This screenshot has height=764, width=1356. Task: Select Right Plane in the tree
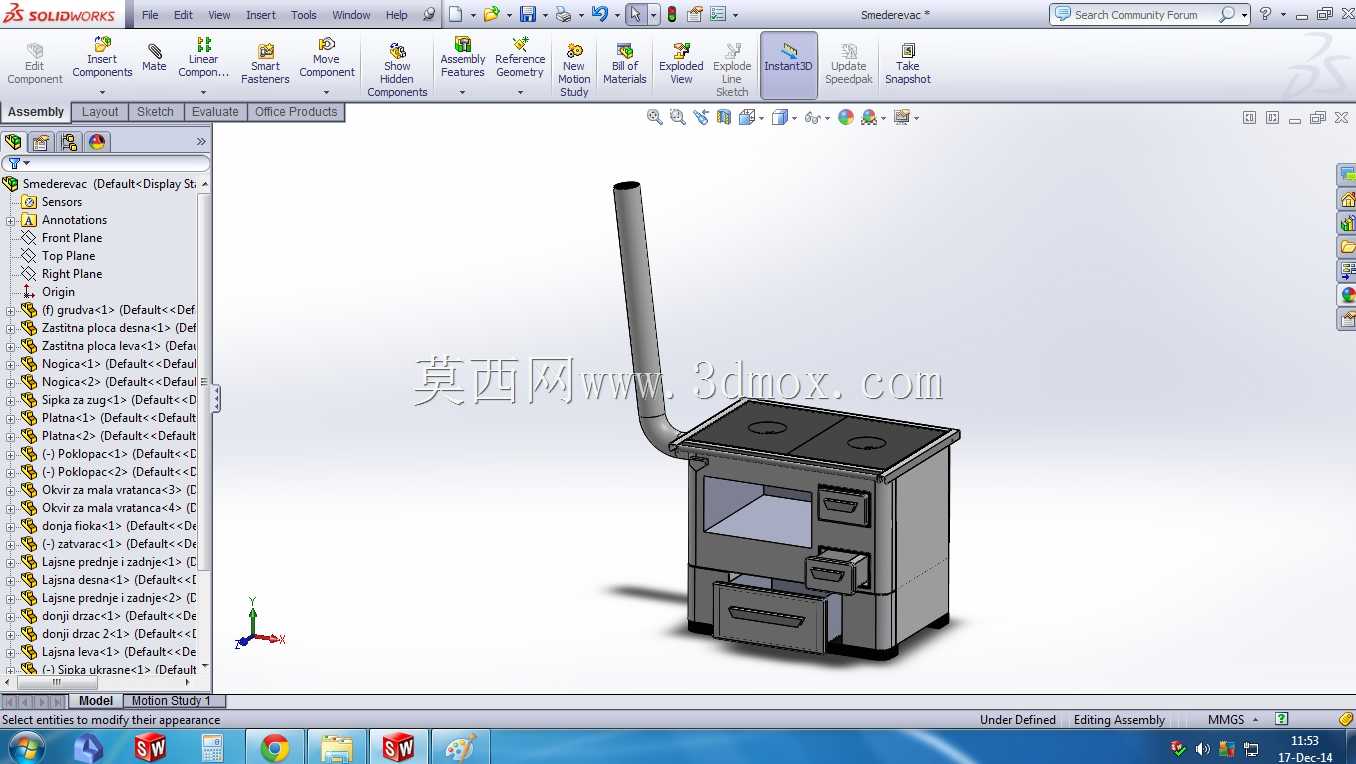(72, 274)
